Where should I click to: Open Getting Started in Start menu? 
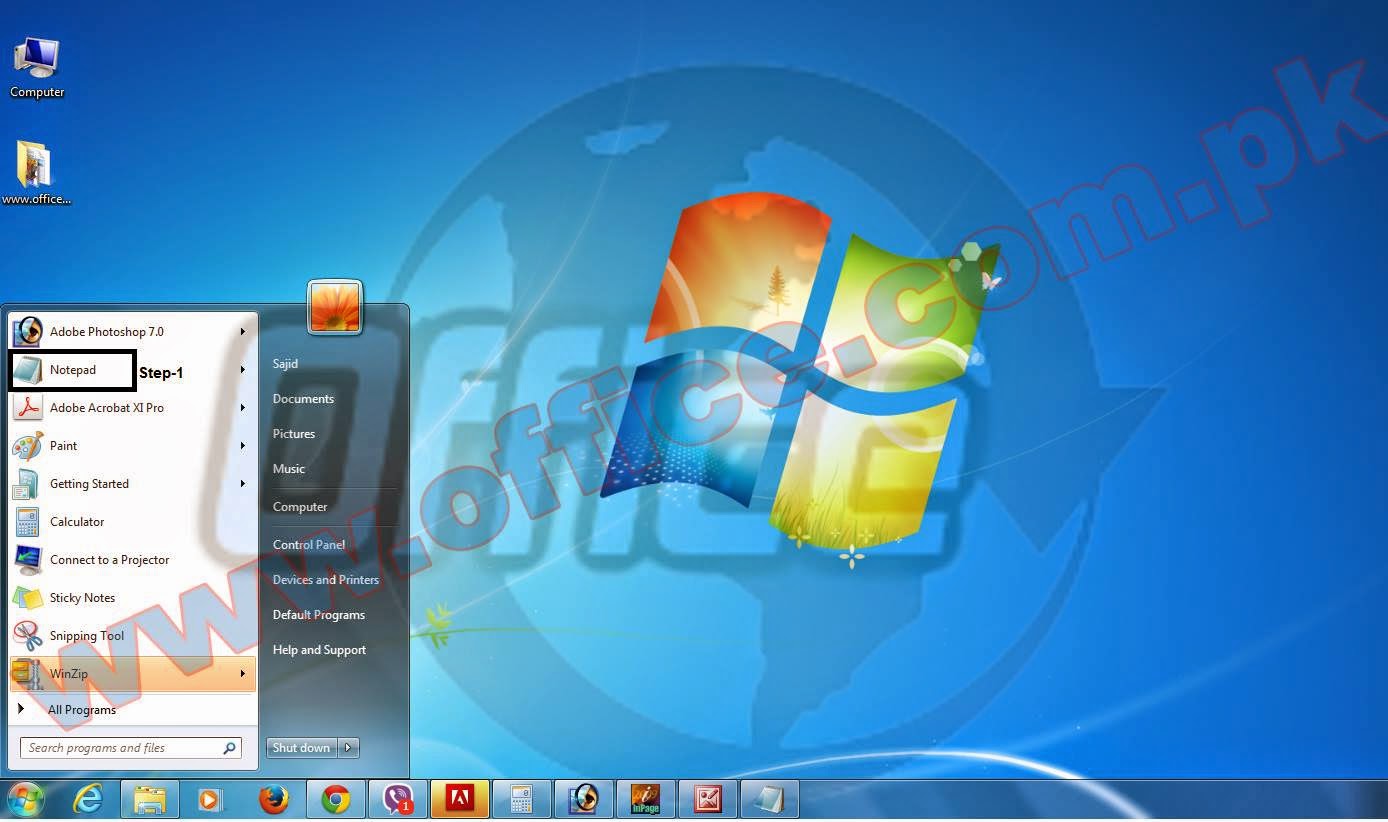pos(133,484)
